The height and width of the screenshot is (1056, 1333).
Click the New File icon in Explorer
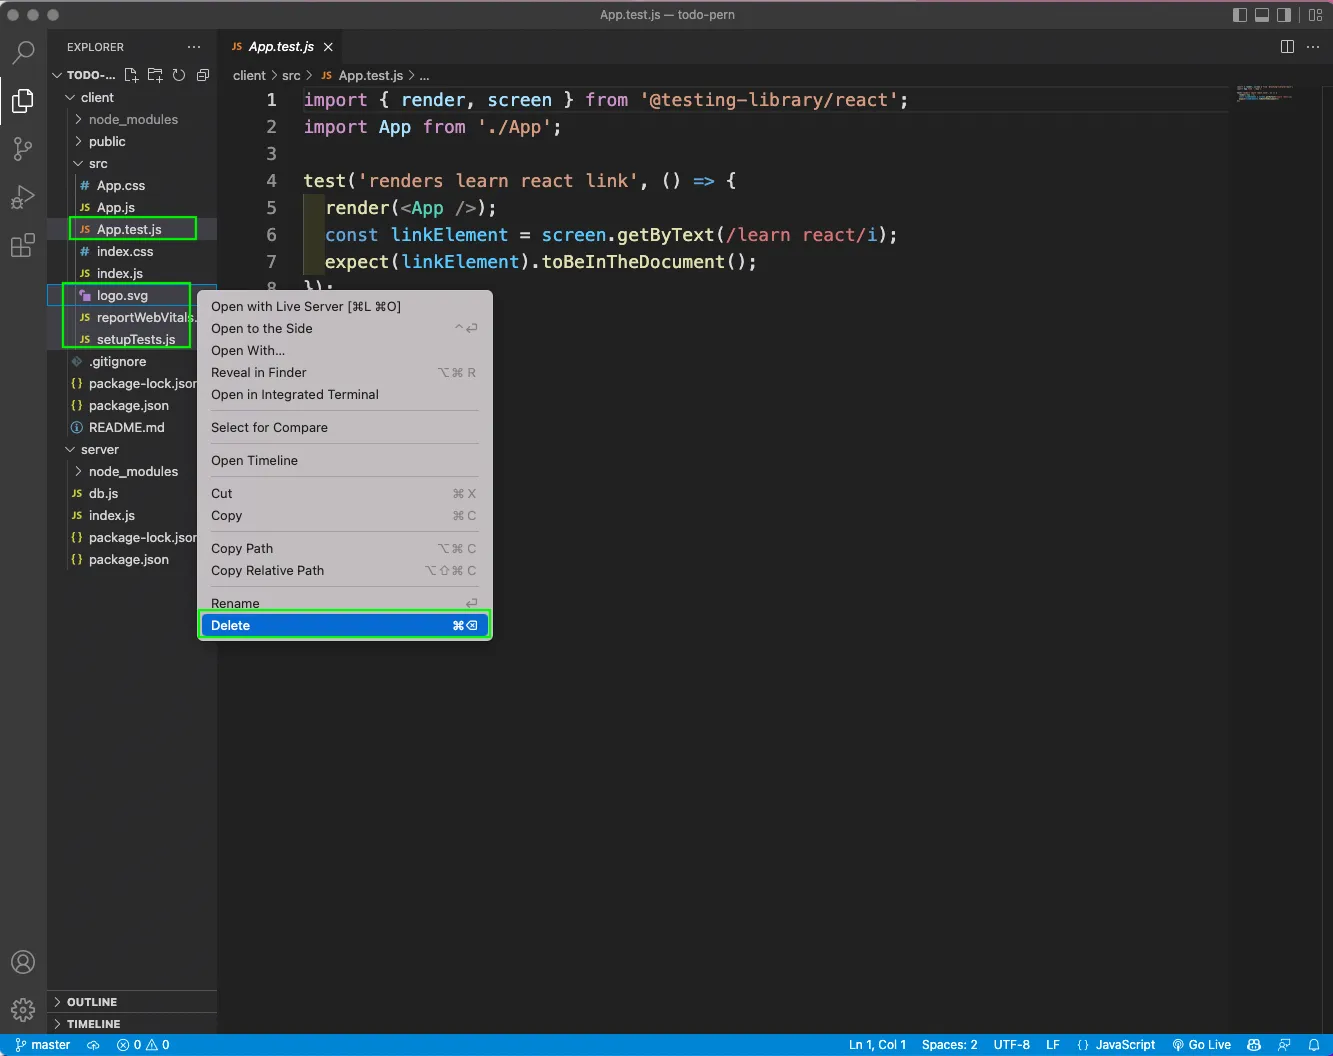tap(131, 75)
